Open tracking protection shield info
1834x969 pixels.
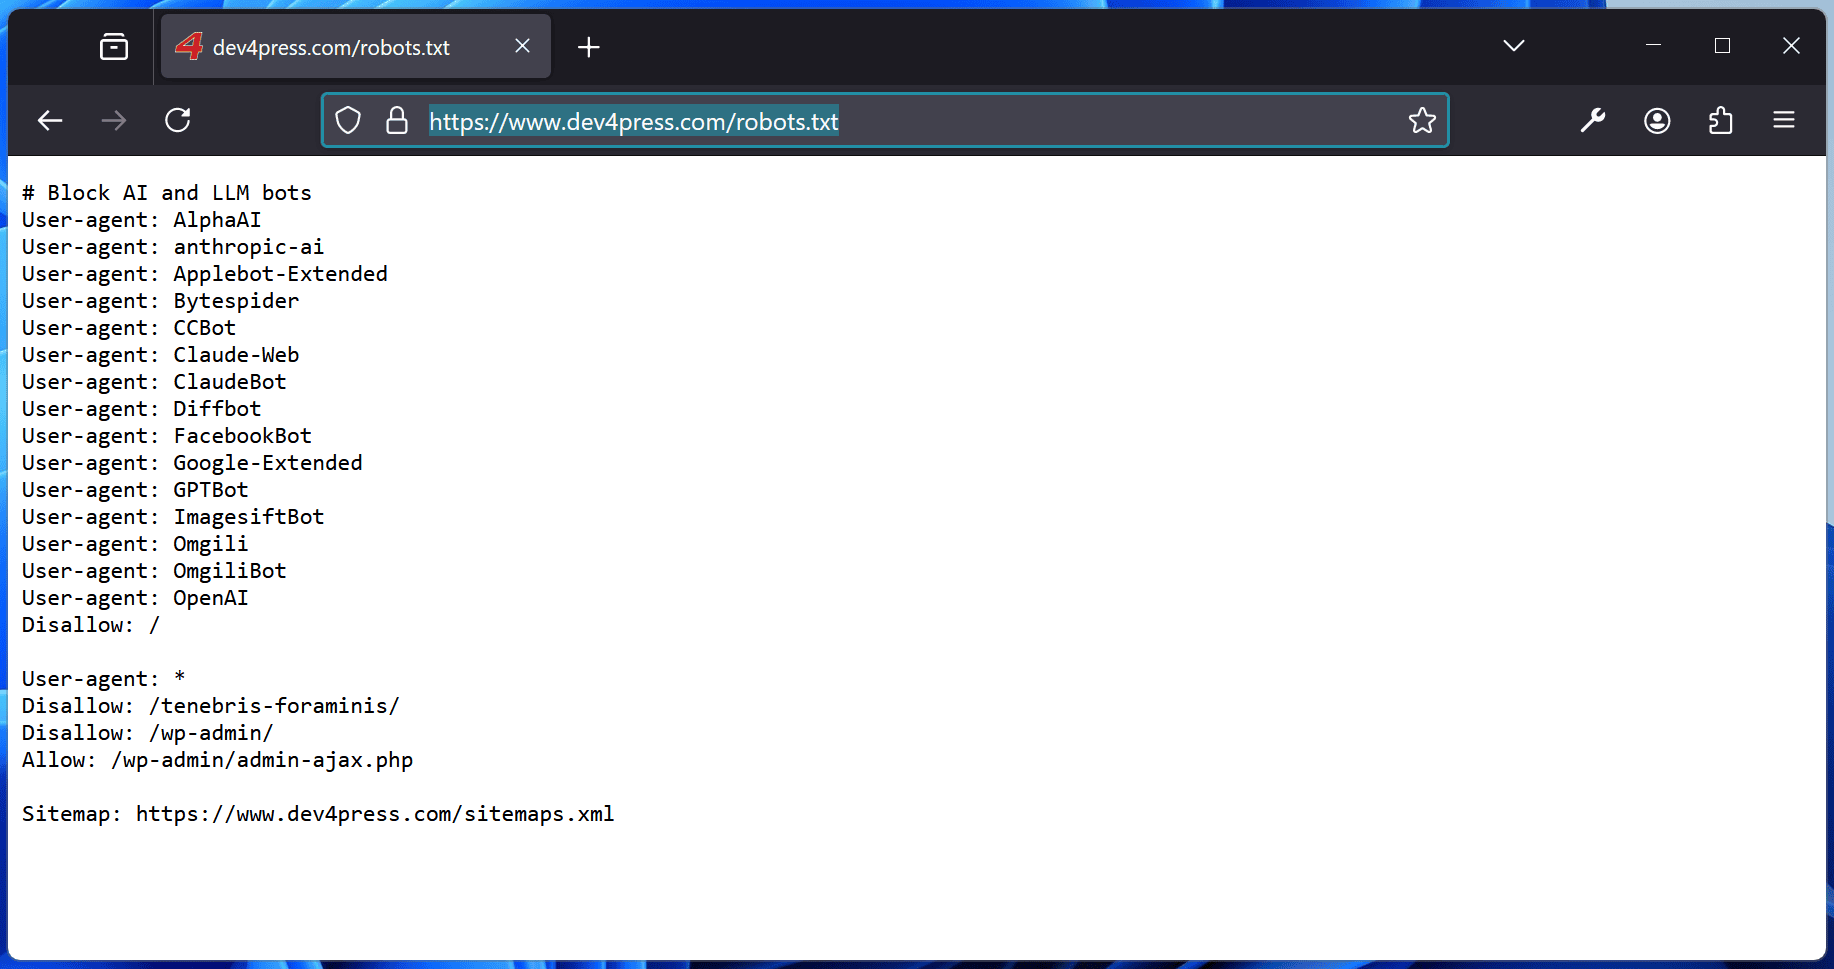(348, 121)
